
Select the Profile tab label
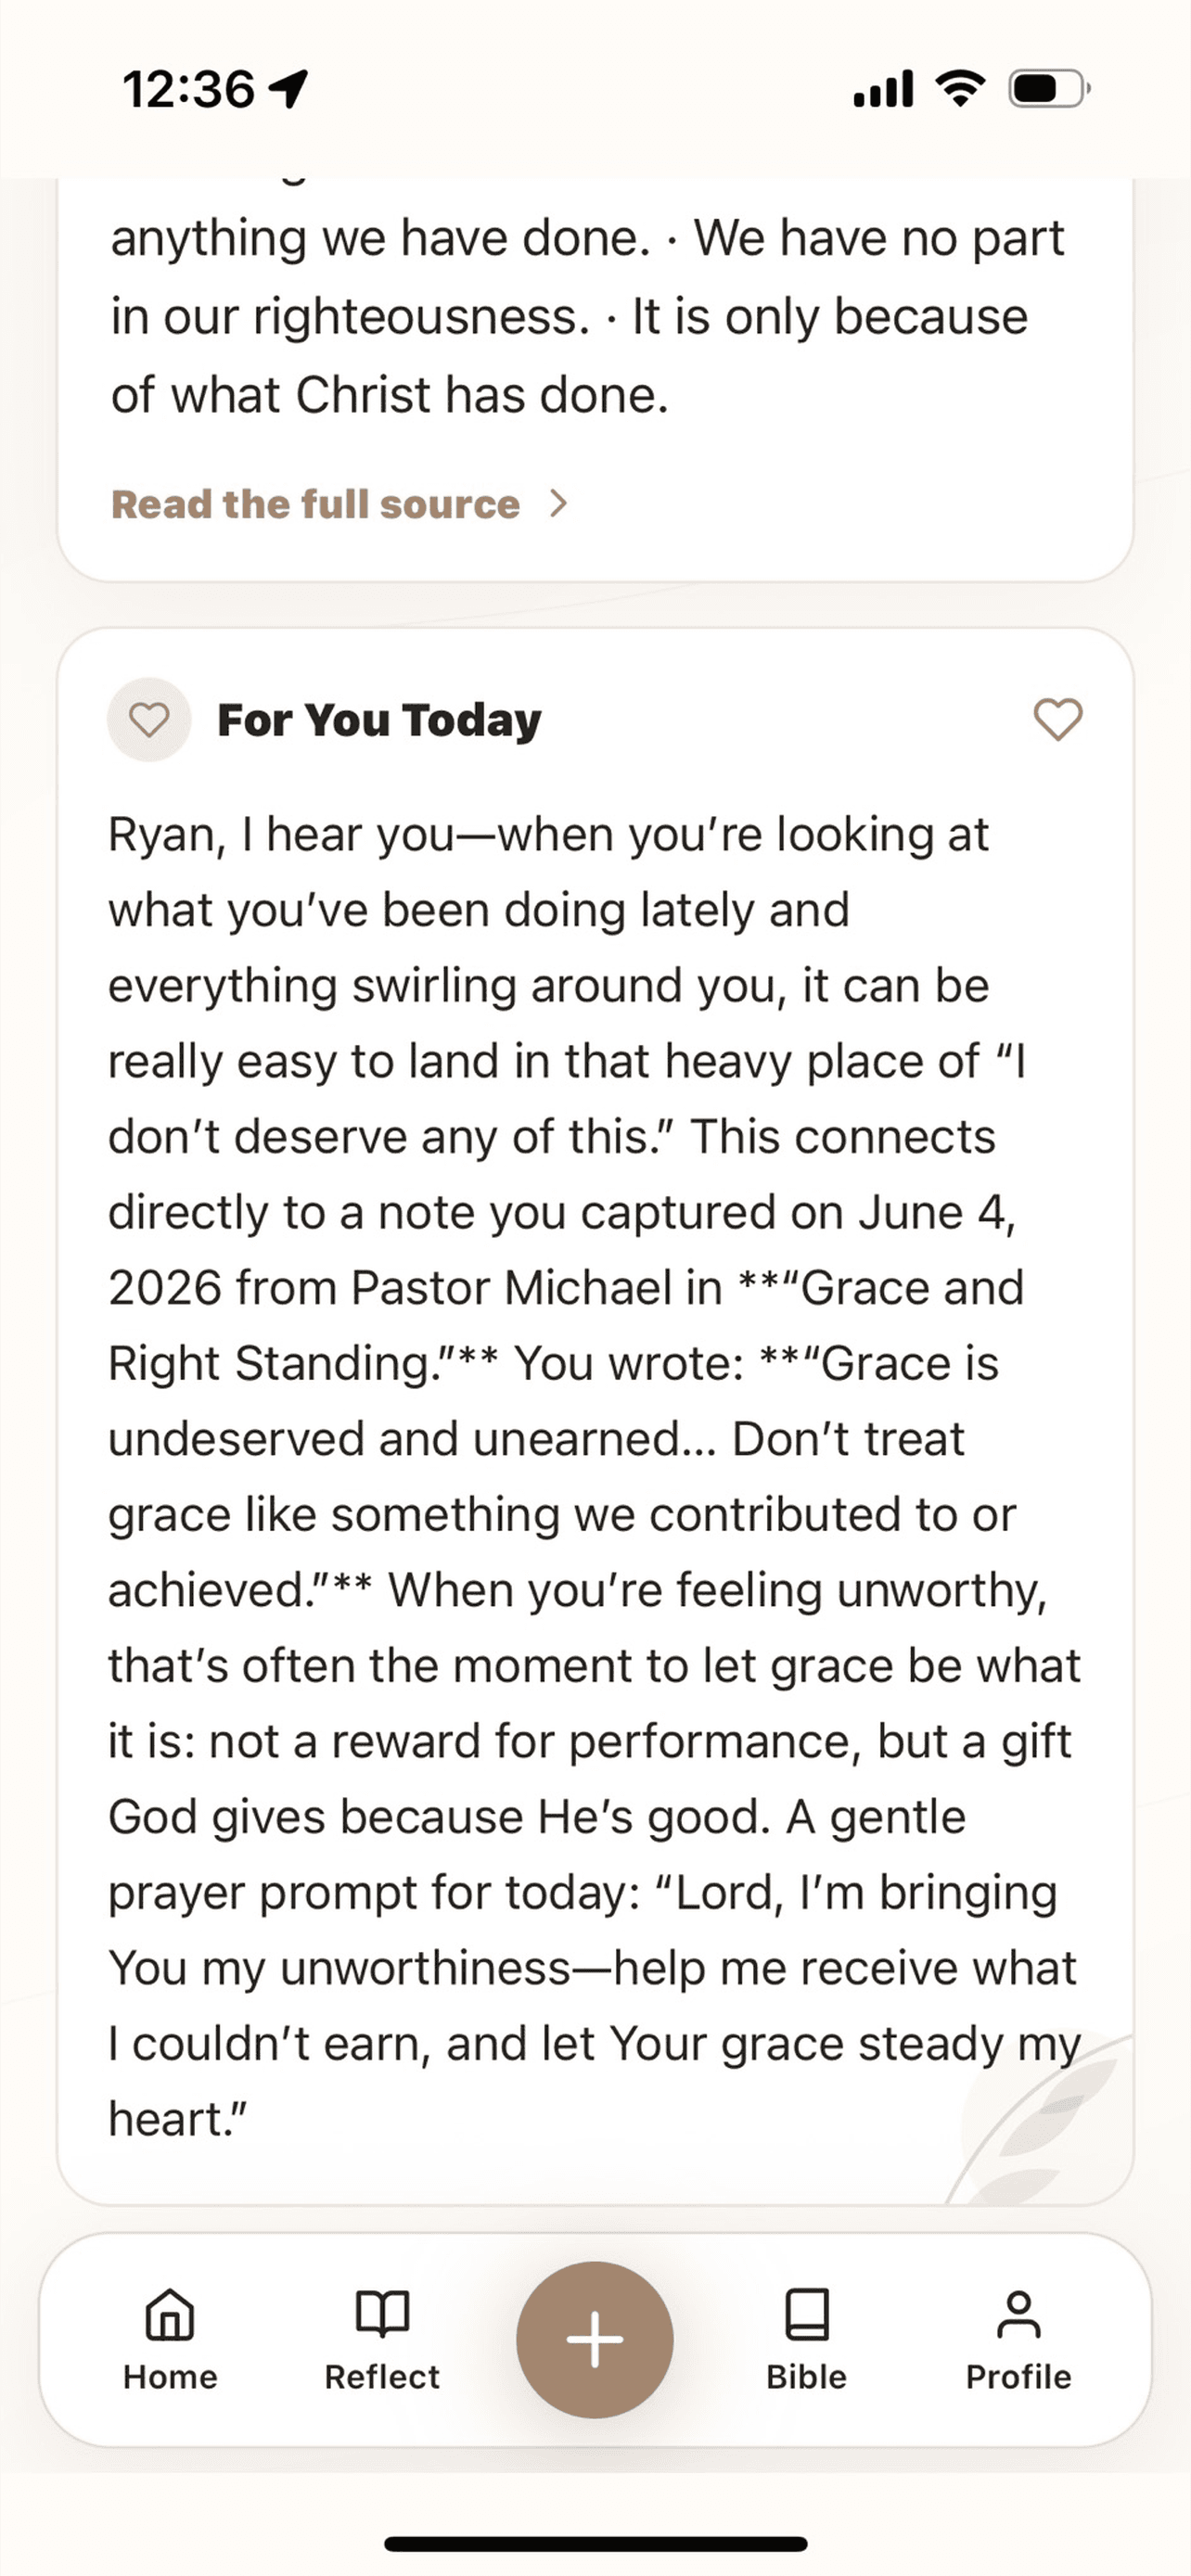(x=1018, y=2377)
